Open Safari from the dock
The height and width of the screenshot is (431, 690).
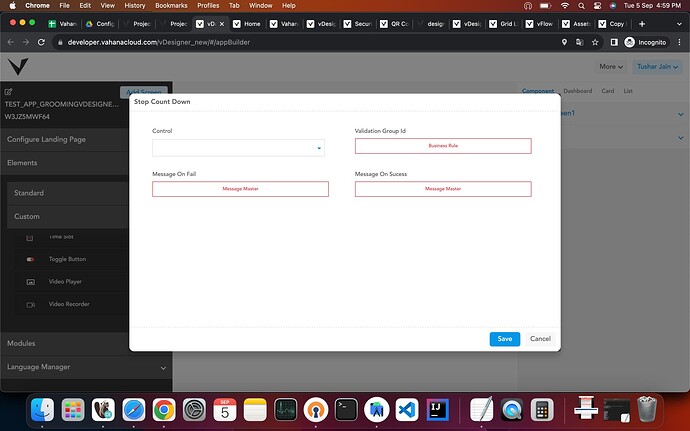[x=133, y=410]
